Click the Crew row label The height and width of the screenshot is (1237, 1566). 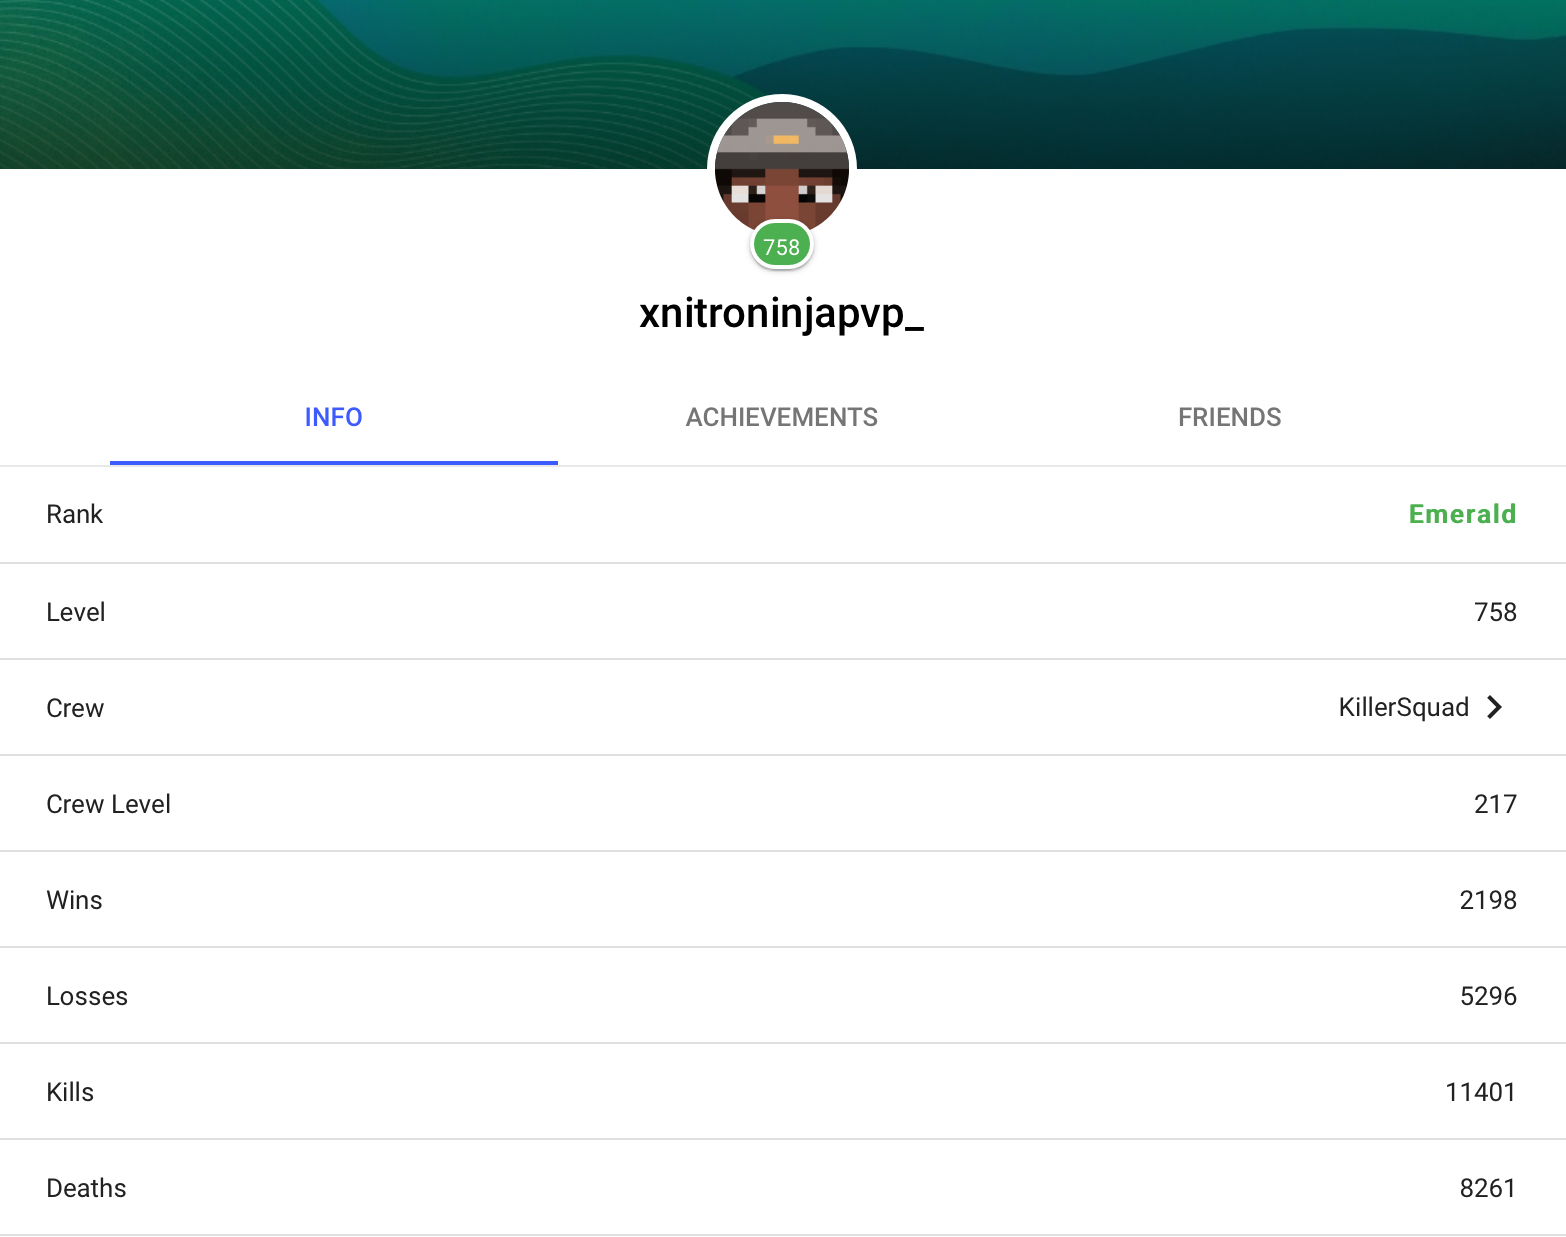click(75, 708)
